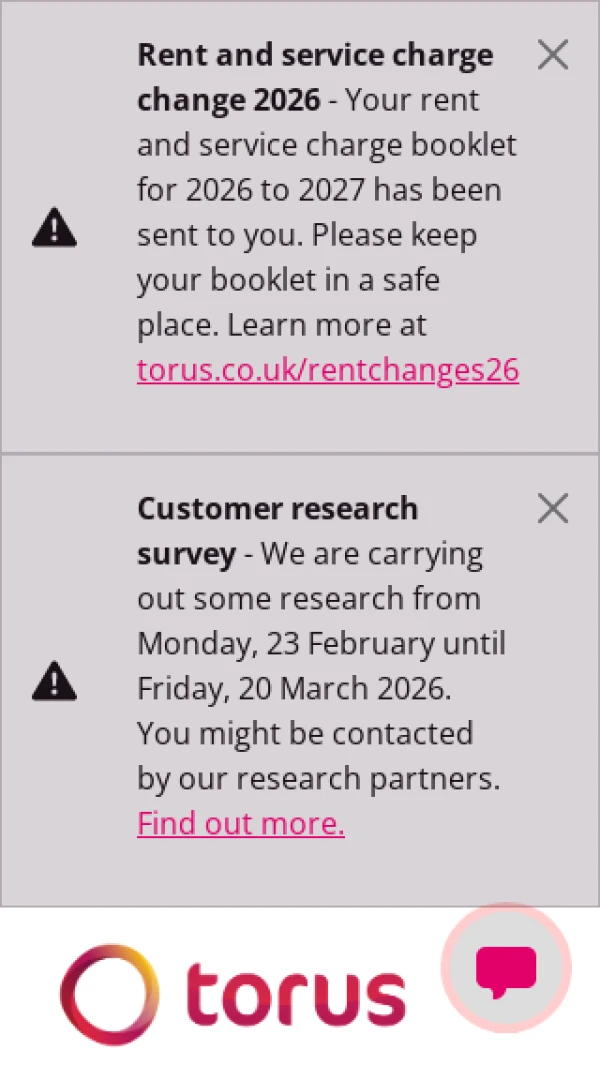
Task: Open the pink live chat speech bubble
Action: (506, 970)
